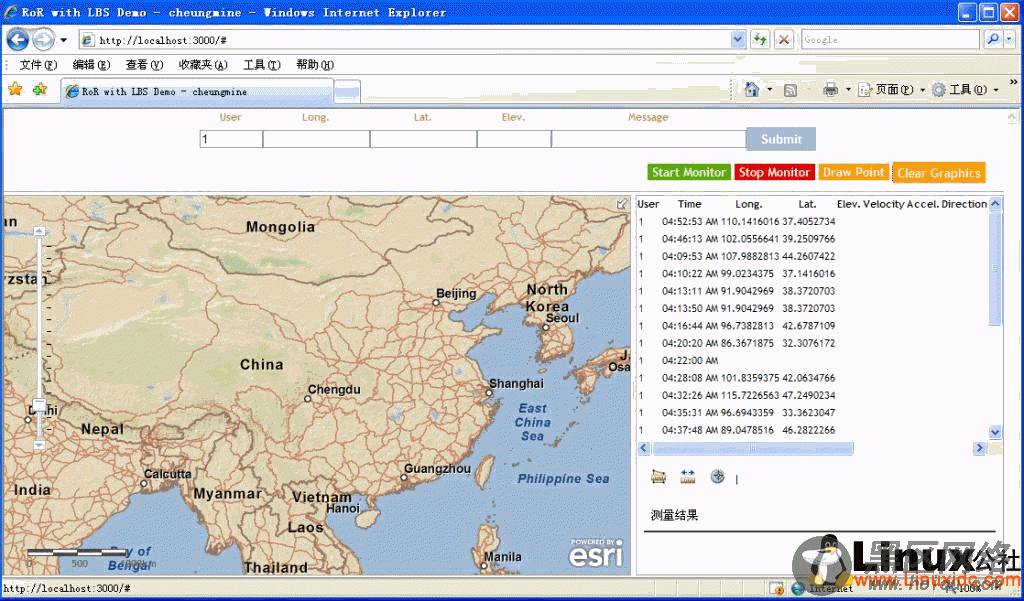Select the RoR with LBS Demo tab

pyautogui.click(x=197, y=91)
